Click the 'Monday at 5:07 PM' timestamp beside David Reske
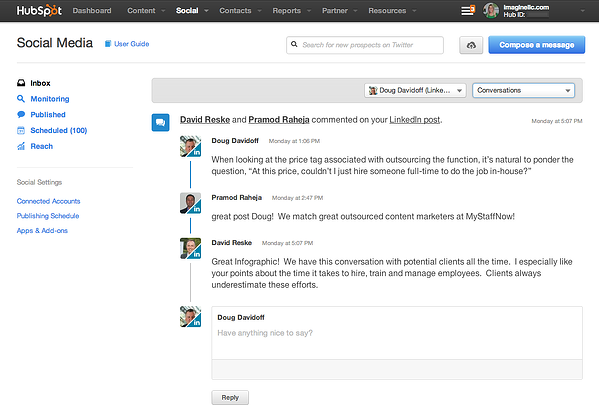Viewport: 599px width, 405px height. (x=287, y=243)
